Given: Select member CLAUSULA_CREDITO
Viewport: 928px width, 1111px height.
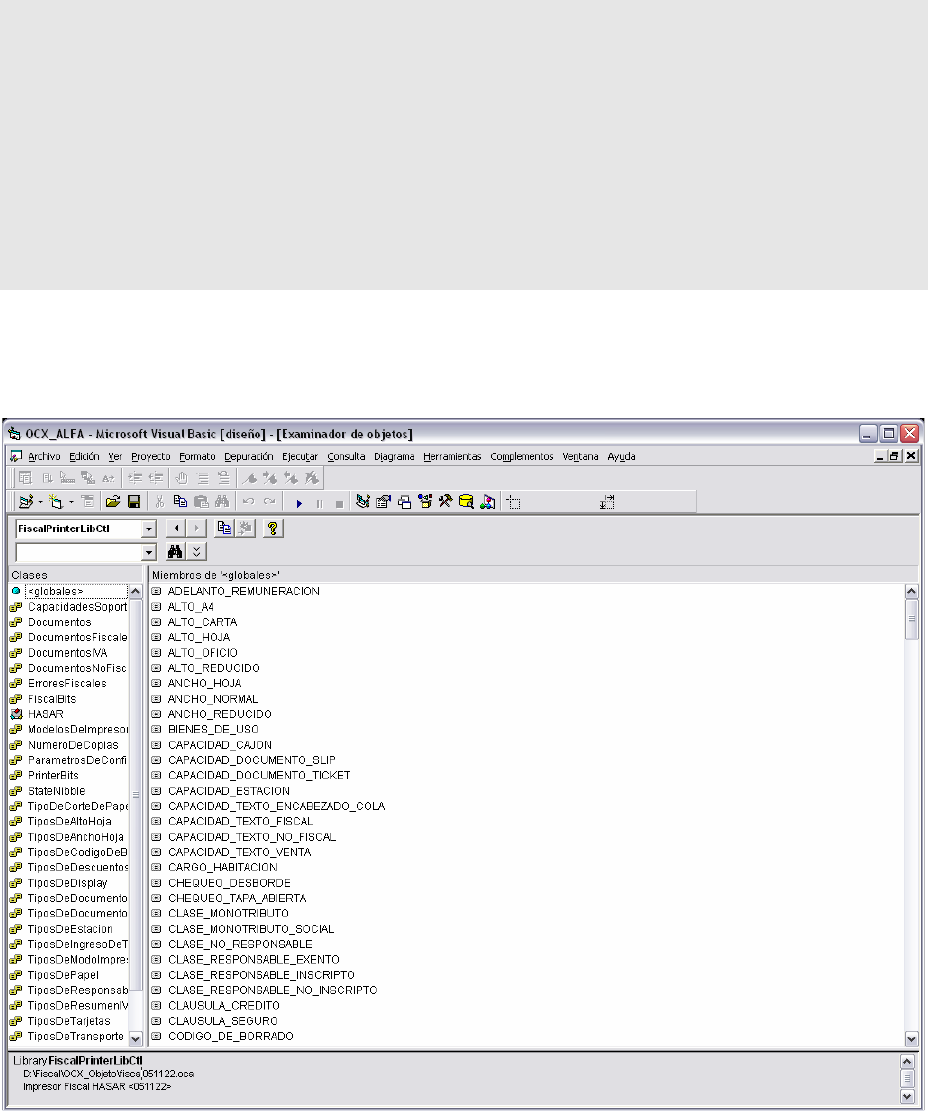Looking at the screenshot, I should click(223, 1005).
